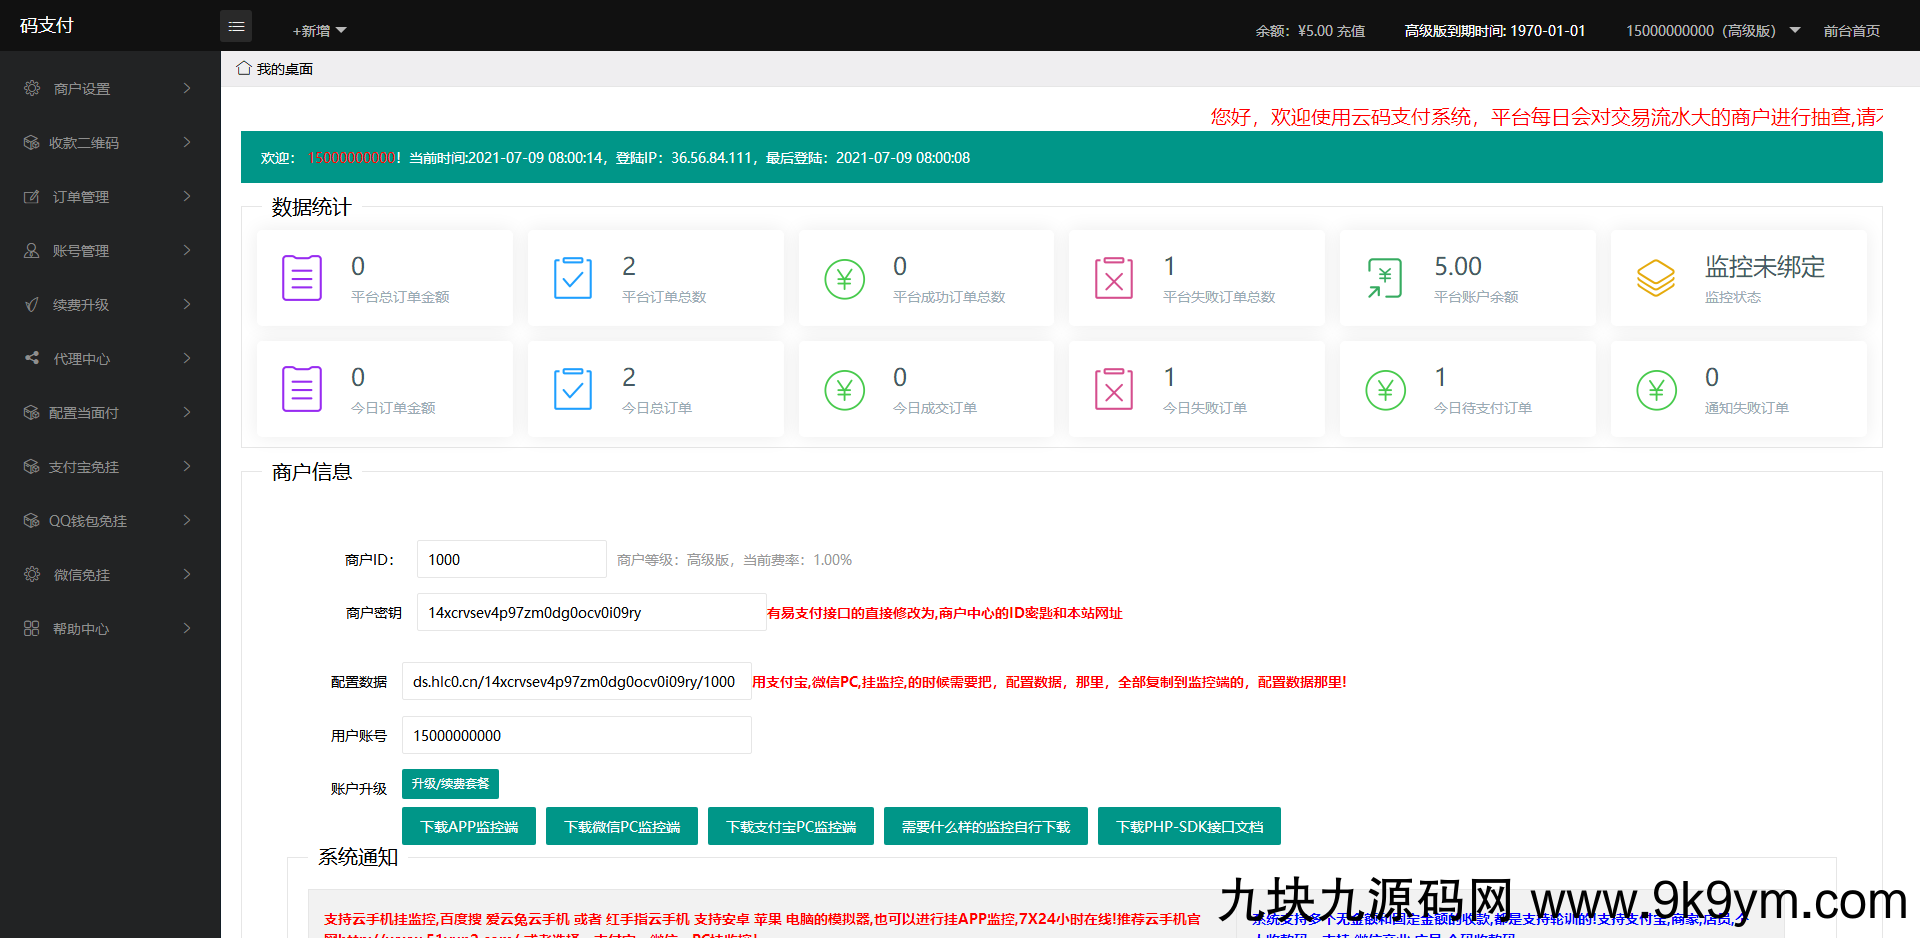1920x938 pixels.
Task: Click the blue checklist icon for 平台订单总数
Action: [x=572, y=278]
